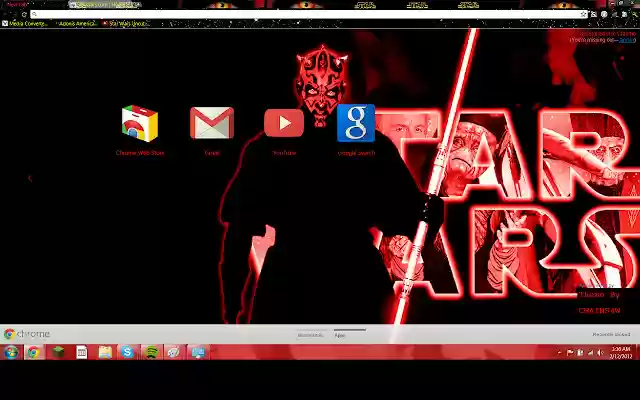Open the Action Center flag icon

click(570, 352)
